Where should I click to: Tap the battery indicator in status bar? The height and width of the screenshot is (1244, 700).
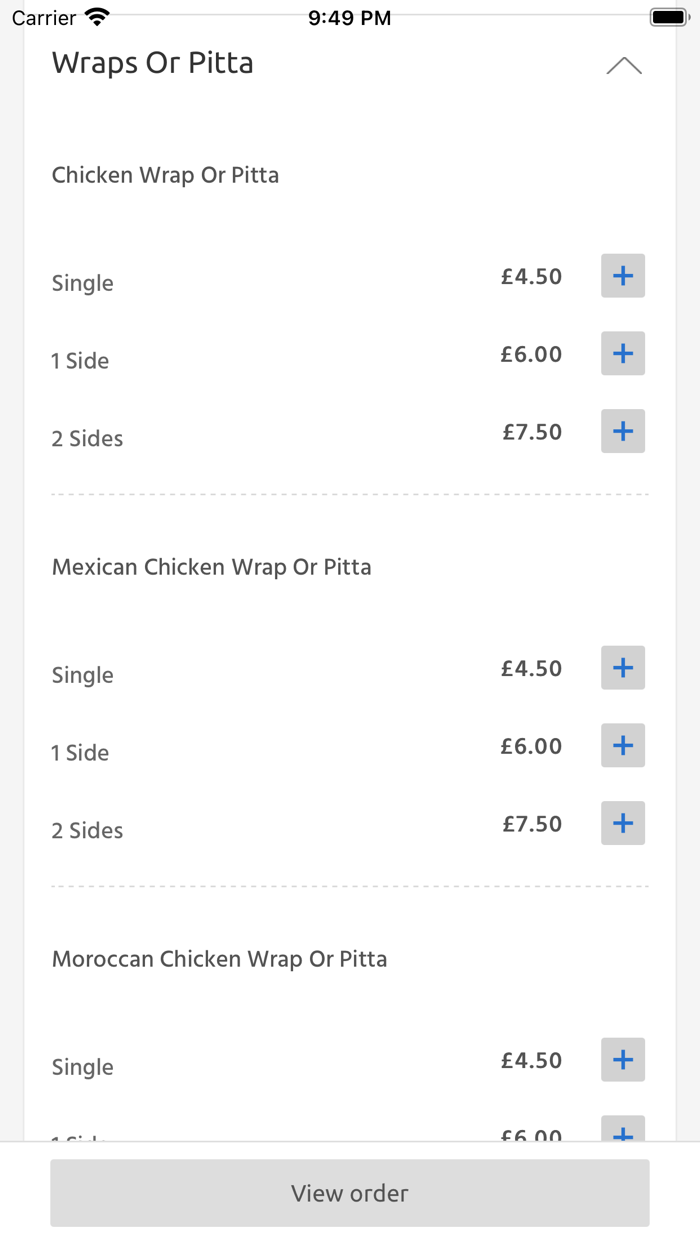[x=668, y=16]
